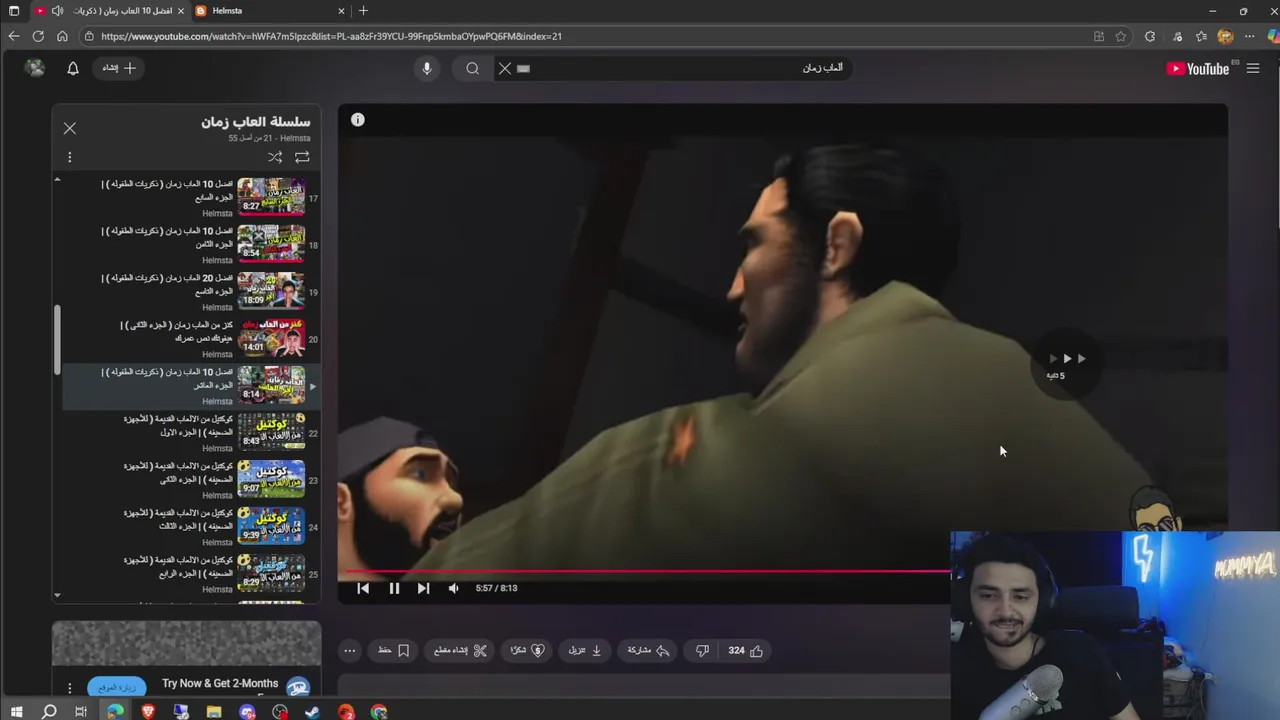Open browser tab actions menu icon
This screenshot has width=1280, height=720.
[14, 11]
